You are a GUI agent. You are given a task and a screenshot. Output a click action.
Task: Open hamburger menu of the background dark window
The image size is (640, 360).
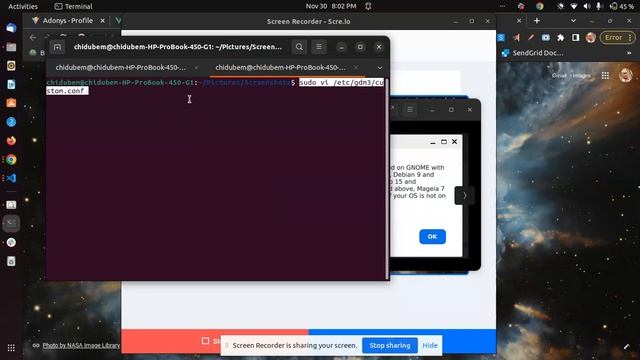coord(410,109)
